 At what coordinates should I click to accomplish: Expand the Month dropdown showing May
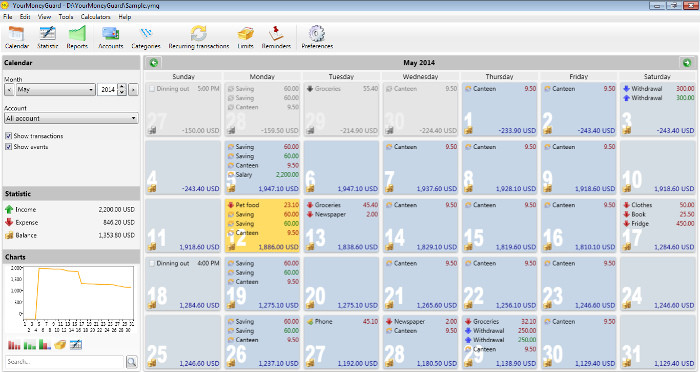[56, 89]
